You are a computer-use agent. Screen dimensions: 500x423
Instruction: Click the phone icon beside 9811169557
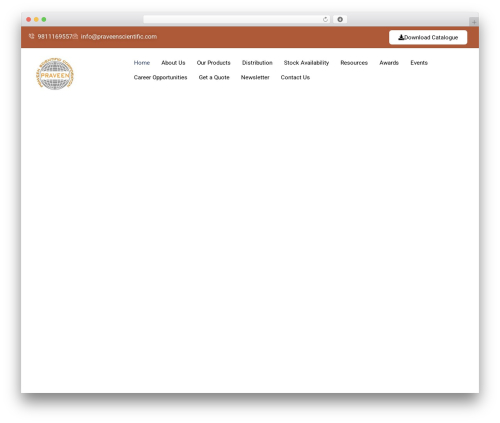click(x=31, y=36)
